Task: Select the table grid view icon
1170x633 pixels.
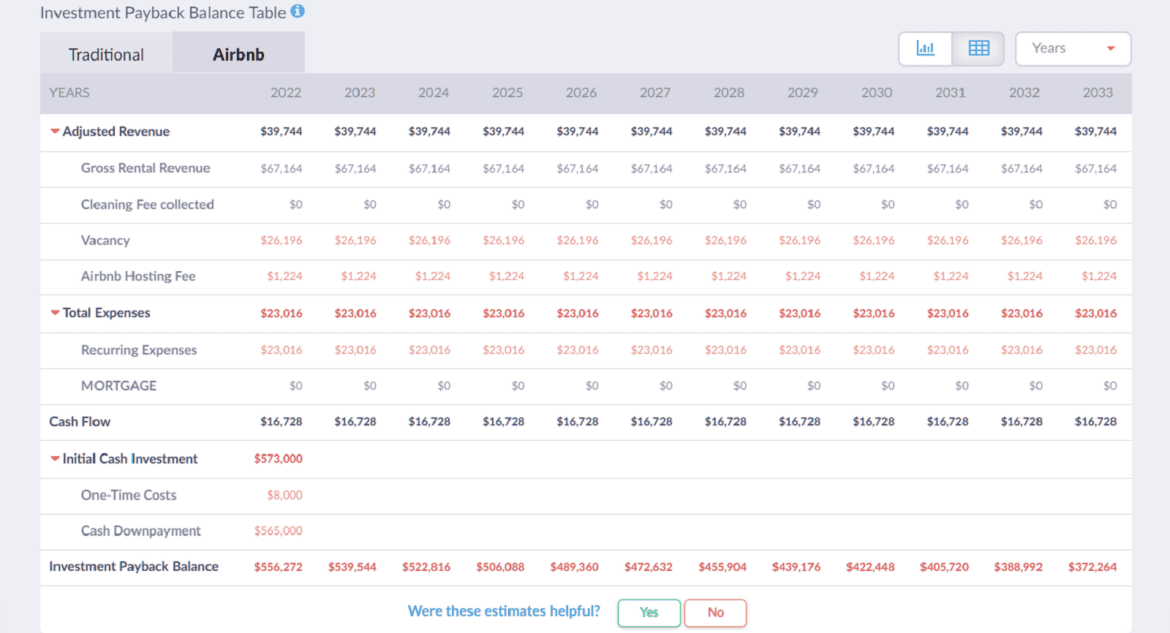Action: point(977,47)
